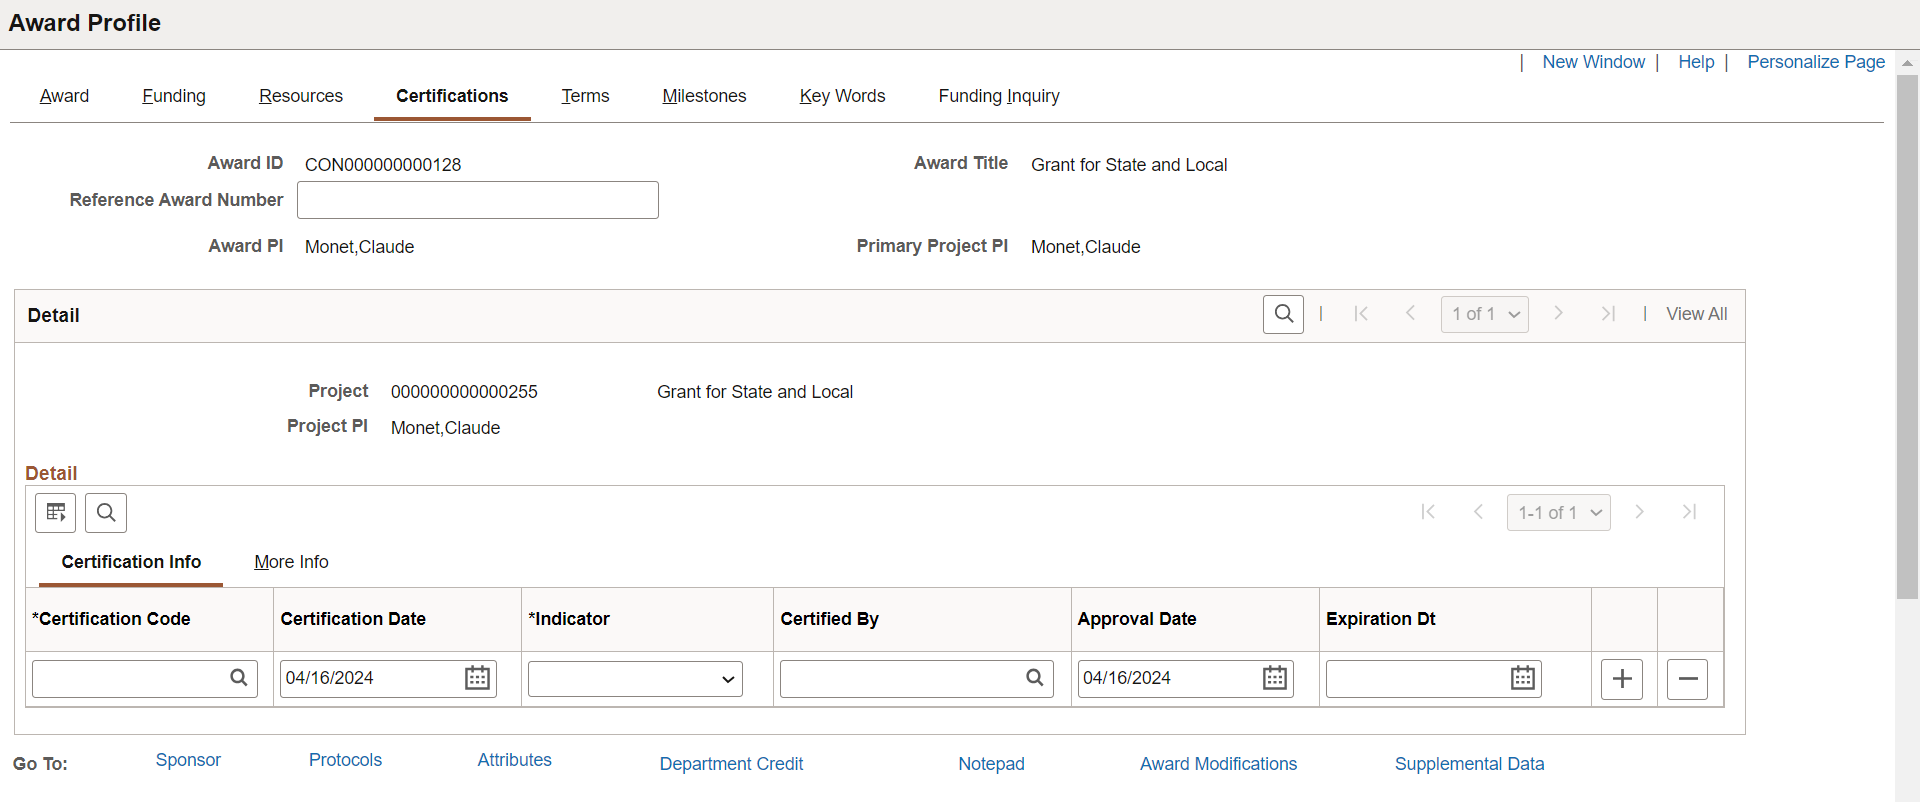Open the Certification Date calendar picker

[x=478, y=678]
